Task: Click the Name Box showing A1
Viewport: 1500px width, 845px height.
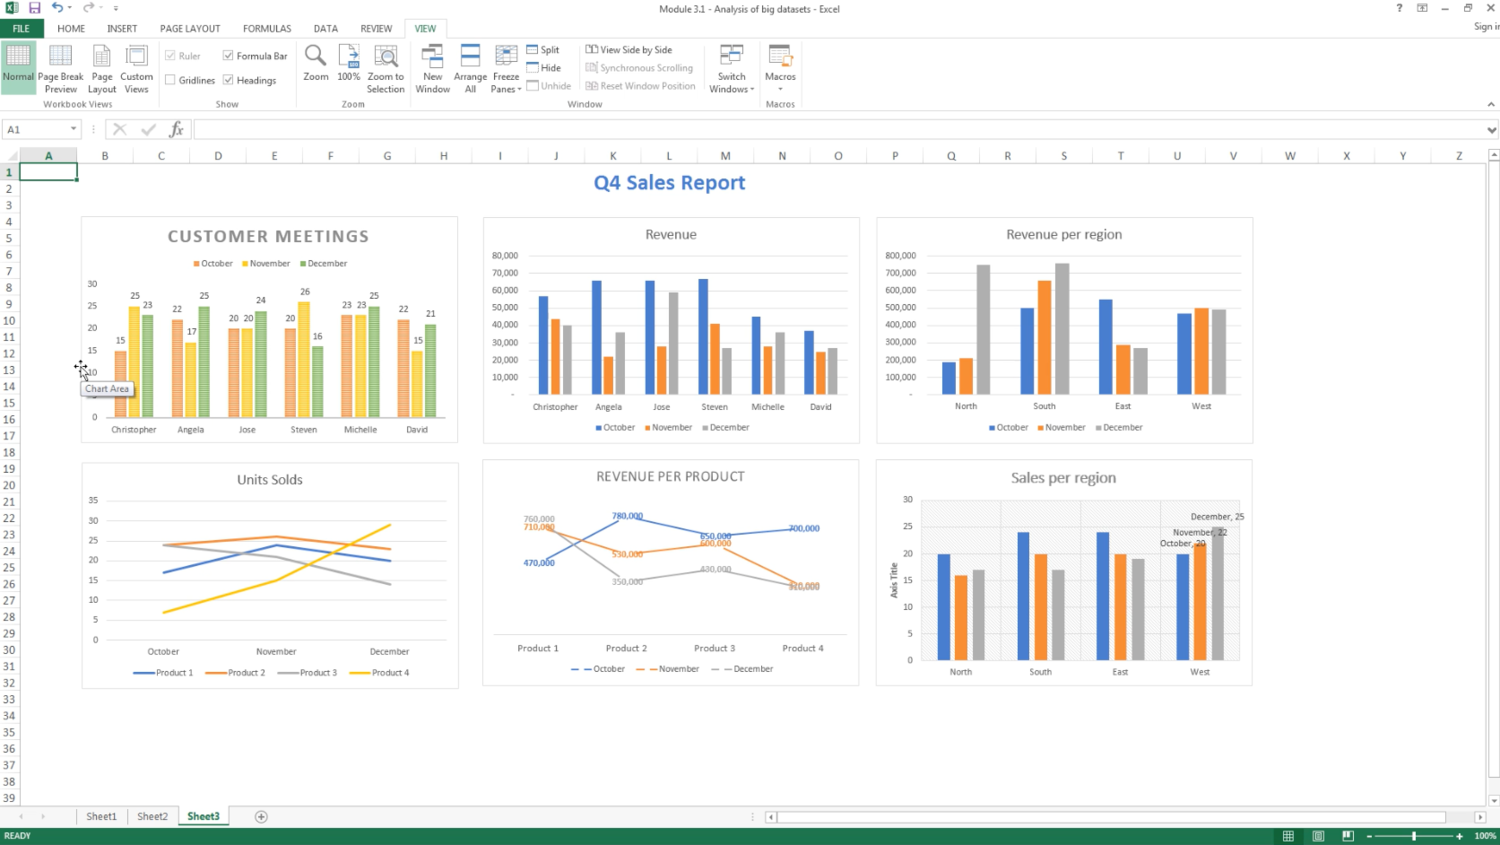Action: [36, 129]
